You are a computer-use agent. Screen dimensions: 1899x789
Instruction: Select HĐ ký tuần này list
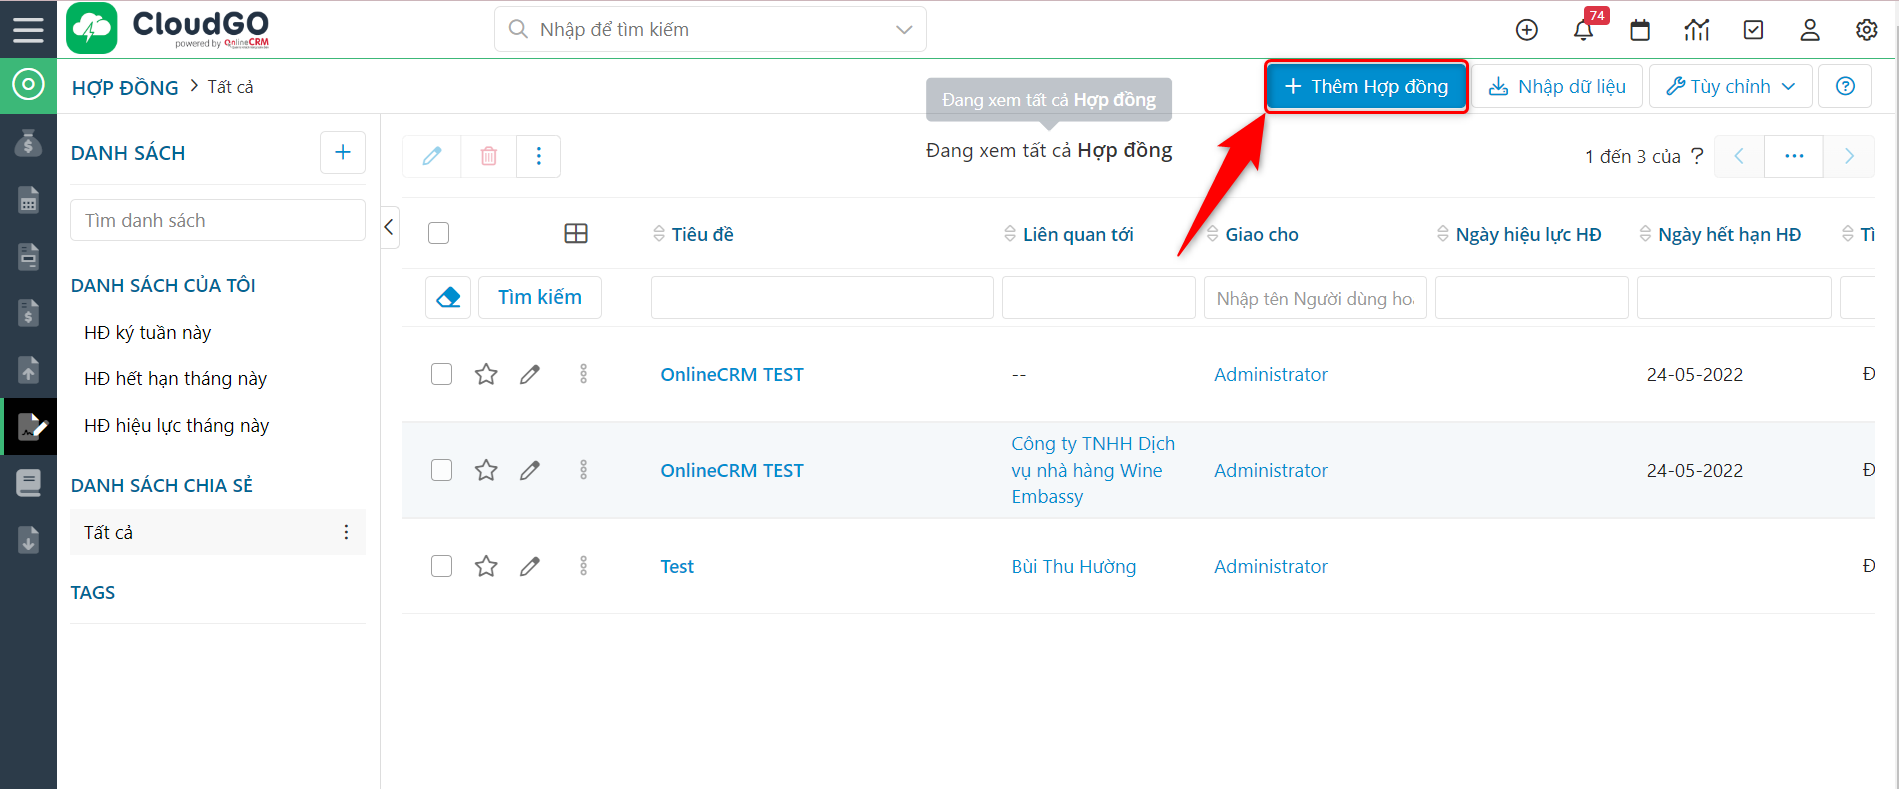click(148, 333)
